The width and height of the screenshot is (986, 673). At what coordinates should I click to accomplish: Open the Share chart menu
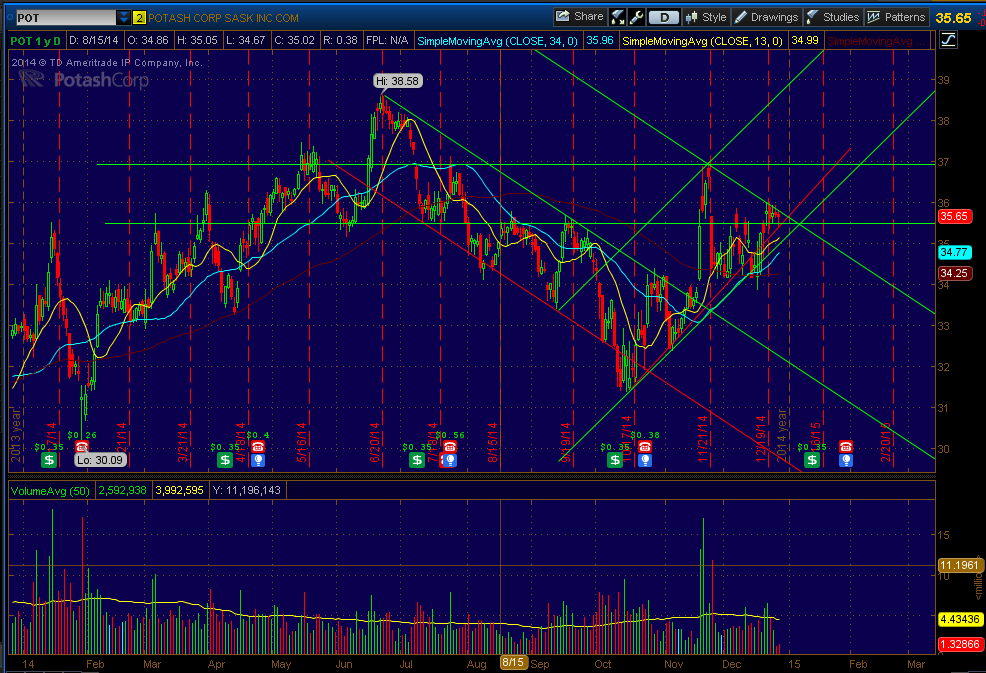[580, 17]
